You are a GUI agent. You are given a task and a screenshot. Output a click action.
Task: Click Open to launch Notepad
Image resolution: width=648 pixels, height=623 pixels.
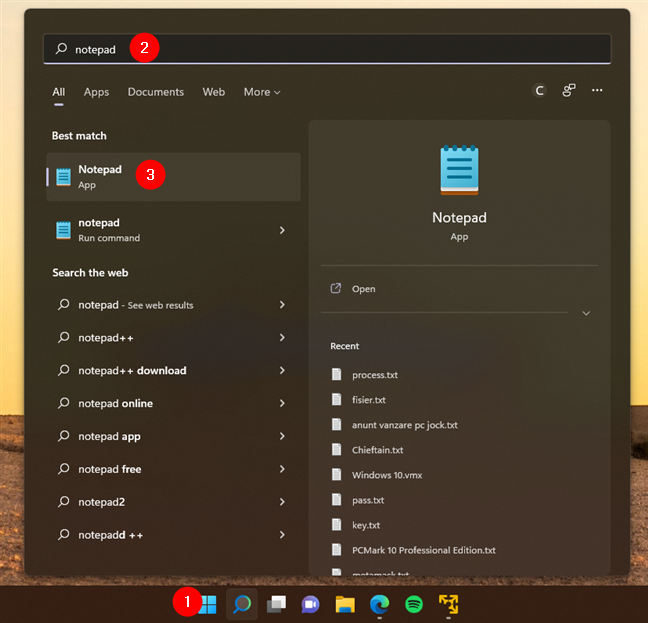(x=364, y=289)
